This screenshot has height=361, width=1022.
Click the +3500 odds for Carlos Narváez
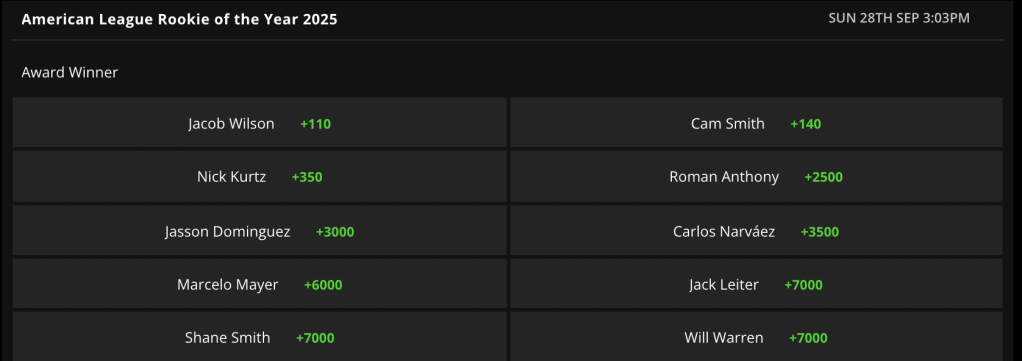click(820, 232)
